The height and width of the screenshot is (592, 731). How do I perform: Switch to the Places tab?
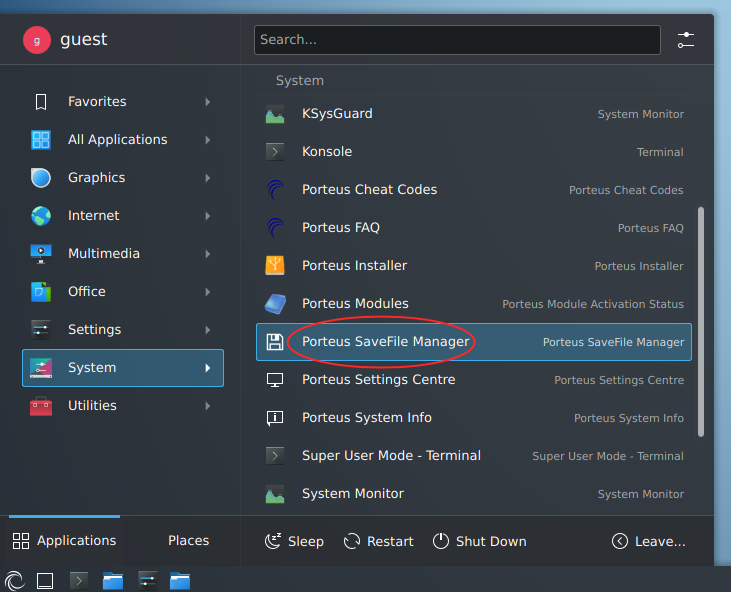[x=188, y=541]
